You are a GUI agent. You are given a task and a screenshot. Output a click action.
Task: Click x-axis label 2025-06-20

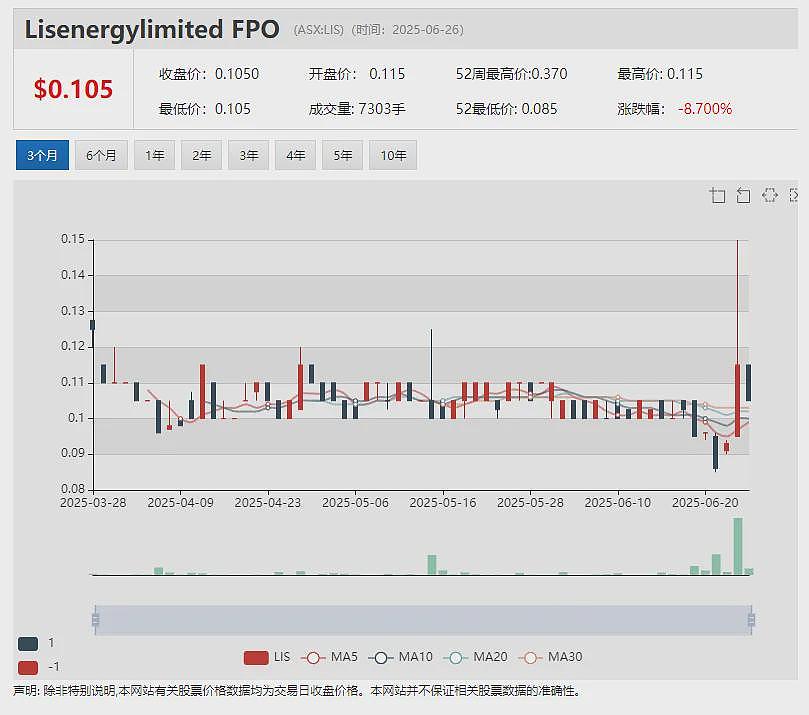[705, 503]
